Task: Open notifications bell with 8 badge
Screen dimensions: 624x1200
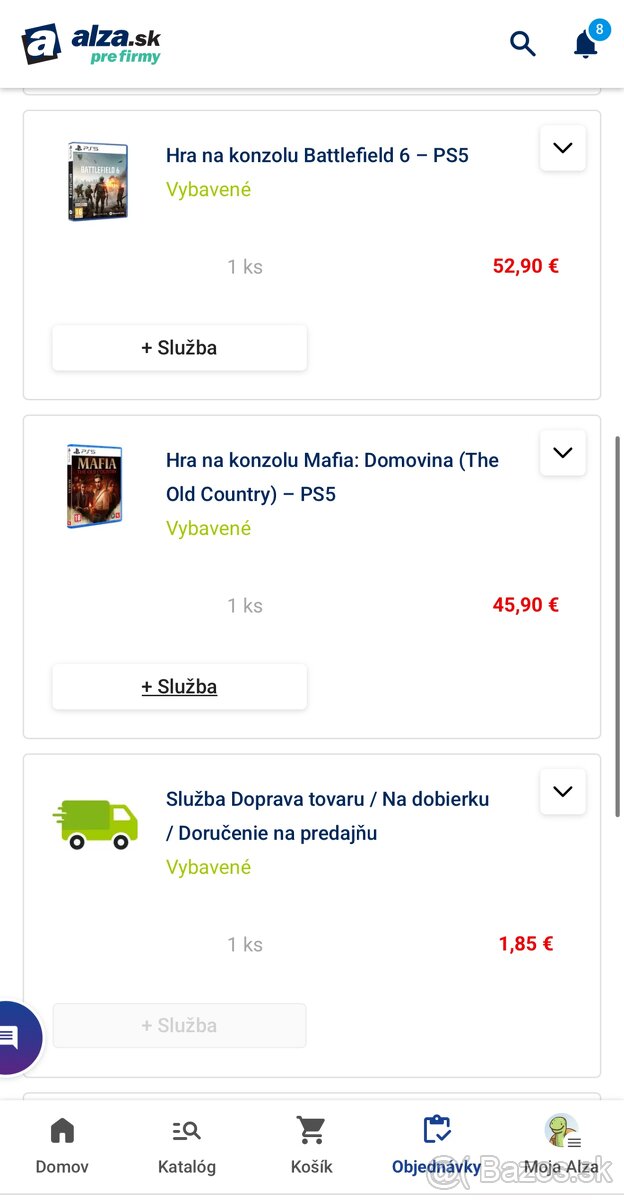Action: pos(585,43)
